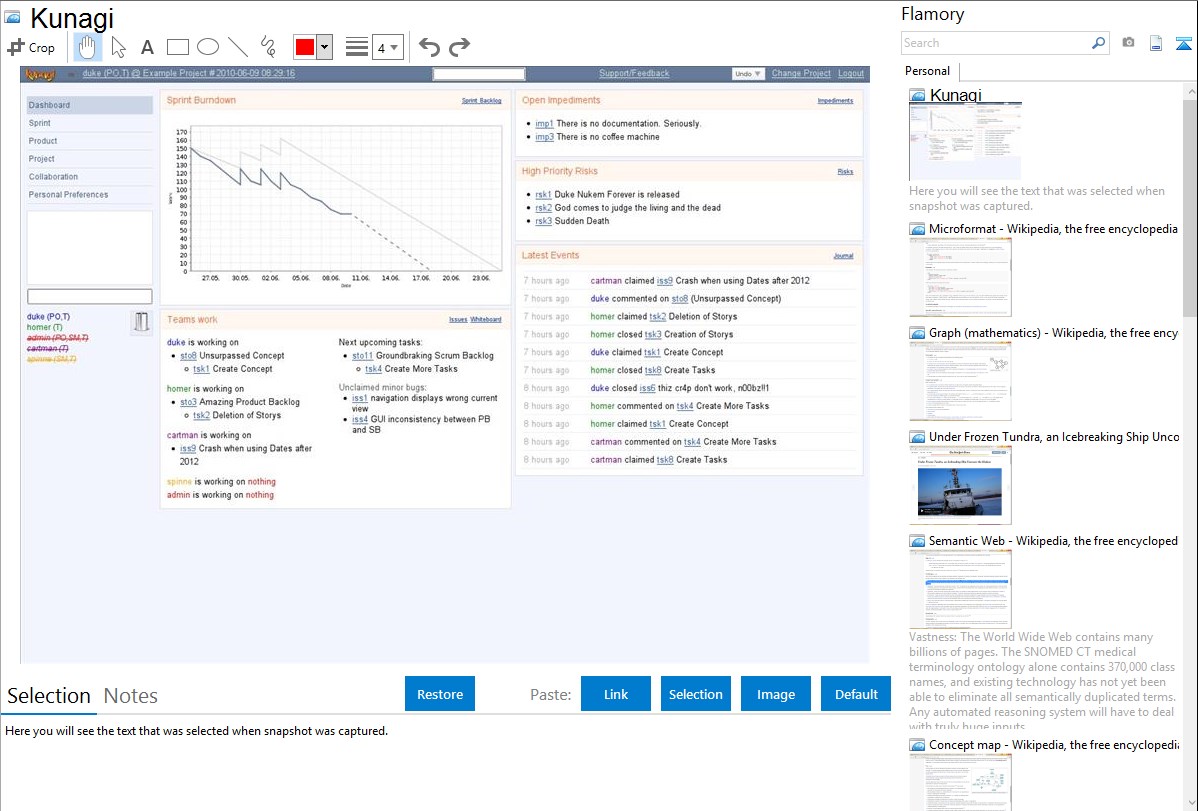Select Dashboard in Kunagi sidebar
The width and height of the screenshot is (1198, 811).
(89, 105)
